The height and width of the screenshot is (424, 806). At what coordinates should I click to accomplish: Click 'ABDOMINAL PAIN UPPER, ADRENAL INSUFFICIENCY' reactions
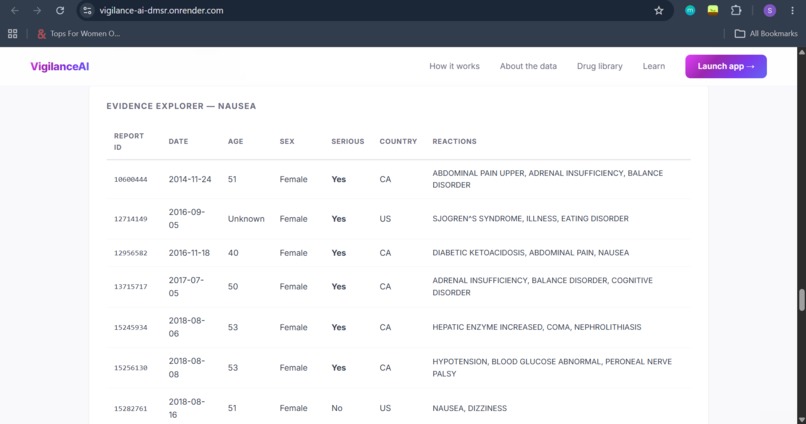[x=547, y=179]
